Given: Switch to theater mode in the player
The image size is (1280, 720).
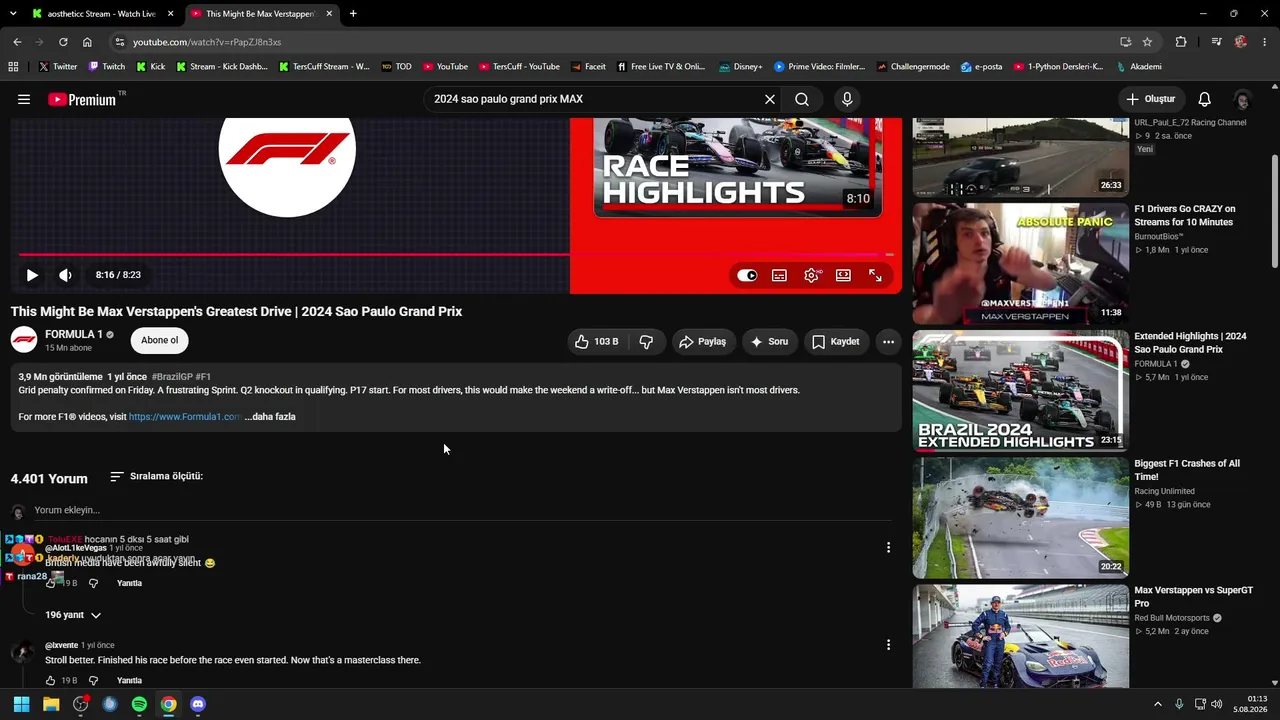Looking at the screenshot, I should pyautogui.click(x=843, y=275).
